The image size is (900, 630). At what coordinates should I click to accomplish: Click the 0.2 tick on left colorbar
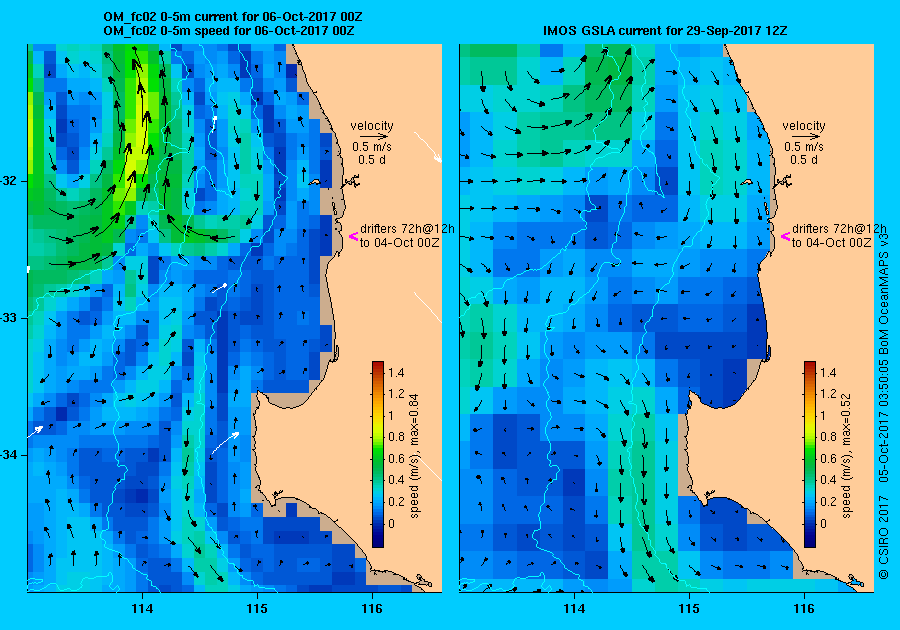(396, 502)
